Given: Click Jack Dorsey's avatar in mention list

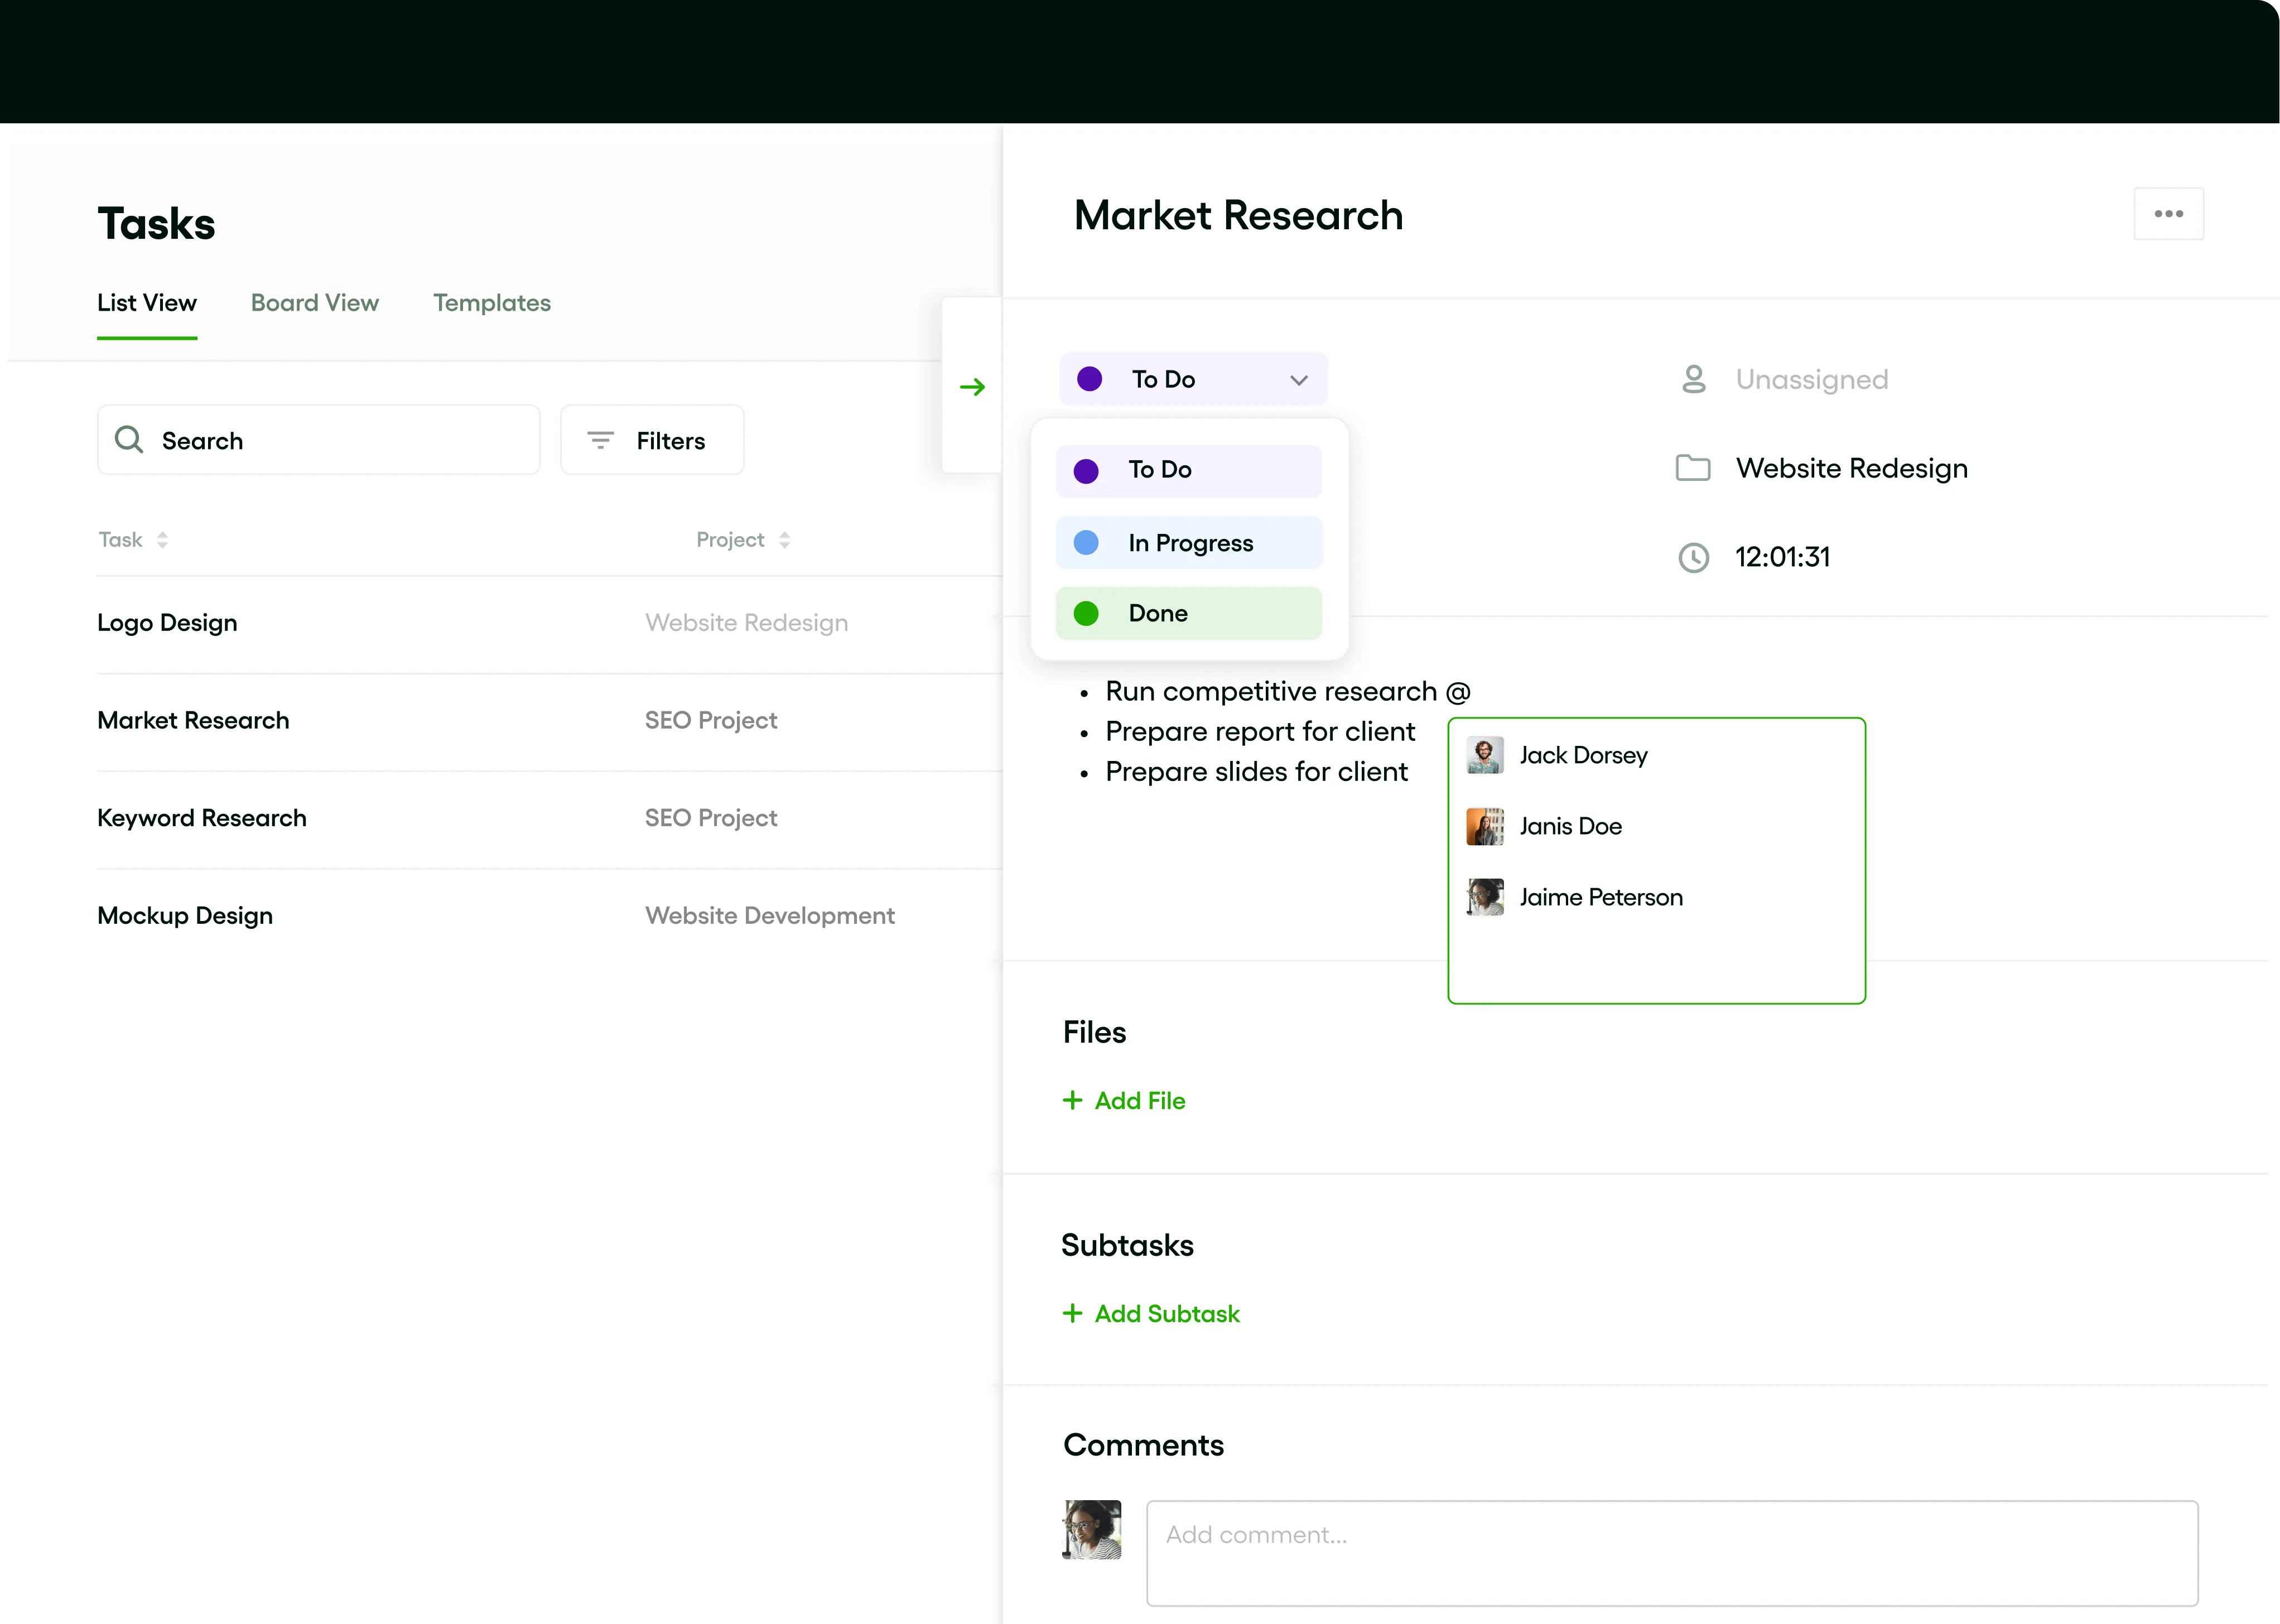Looking at the screenshot, I should pos(1484,755).
